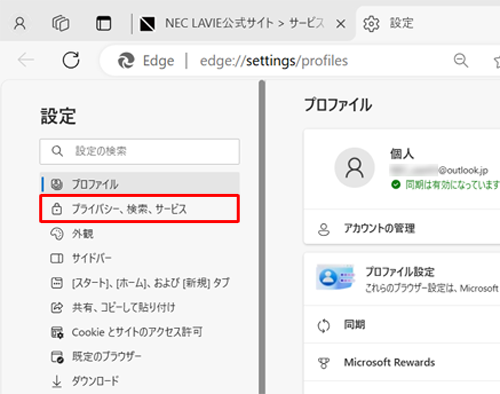Click the back arrow button

26,60
